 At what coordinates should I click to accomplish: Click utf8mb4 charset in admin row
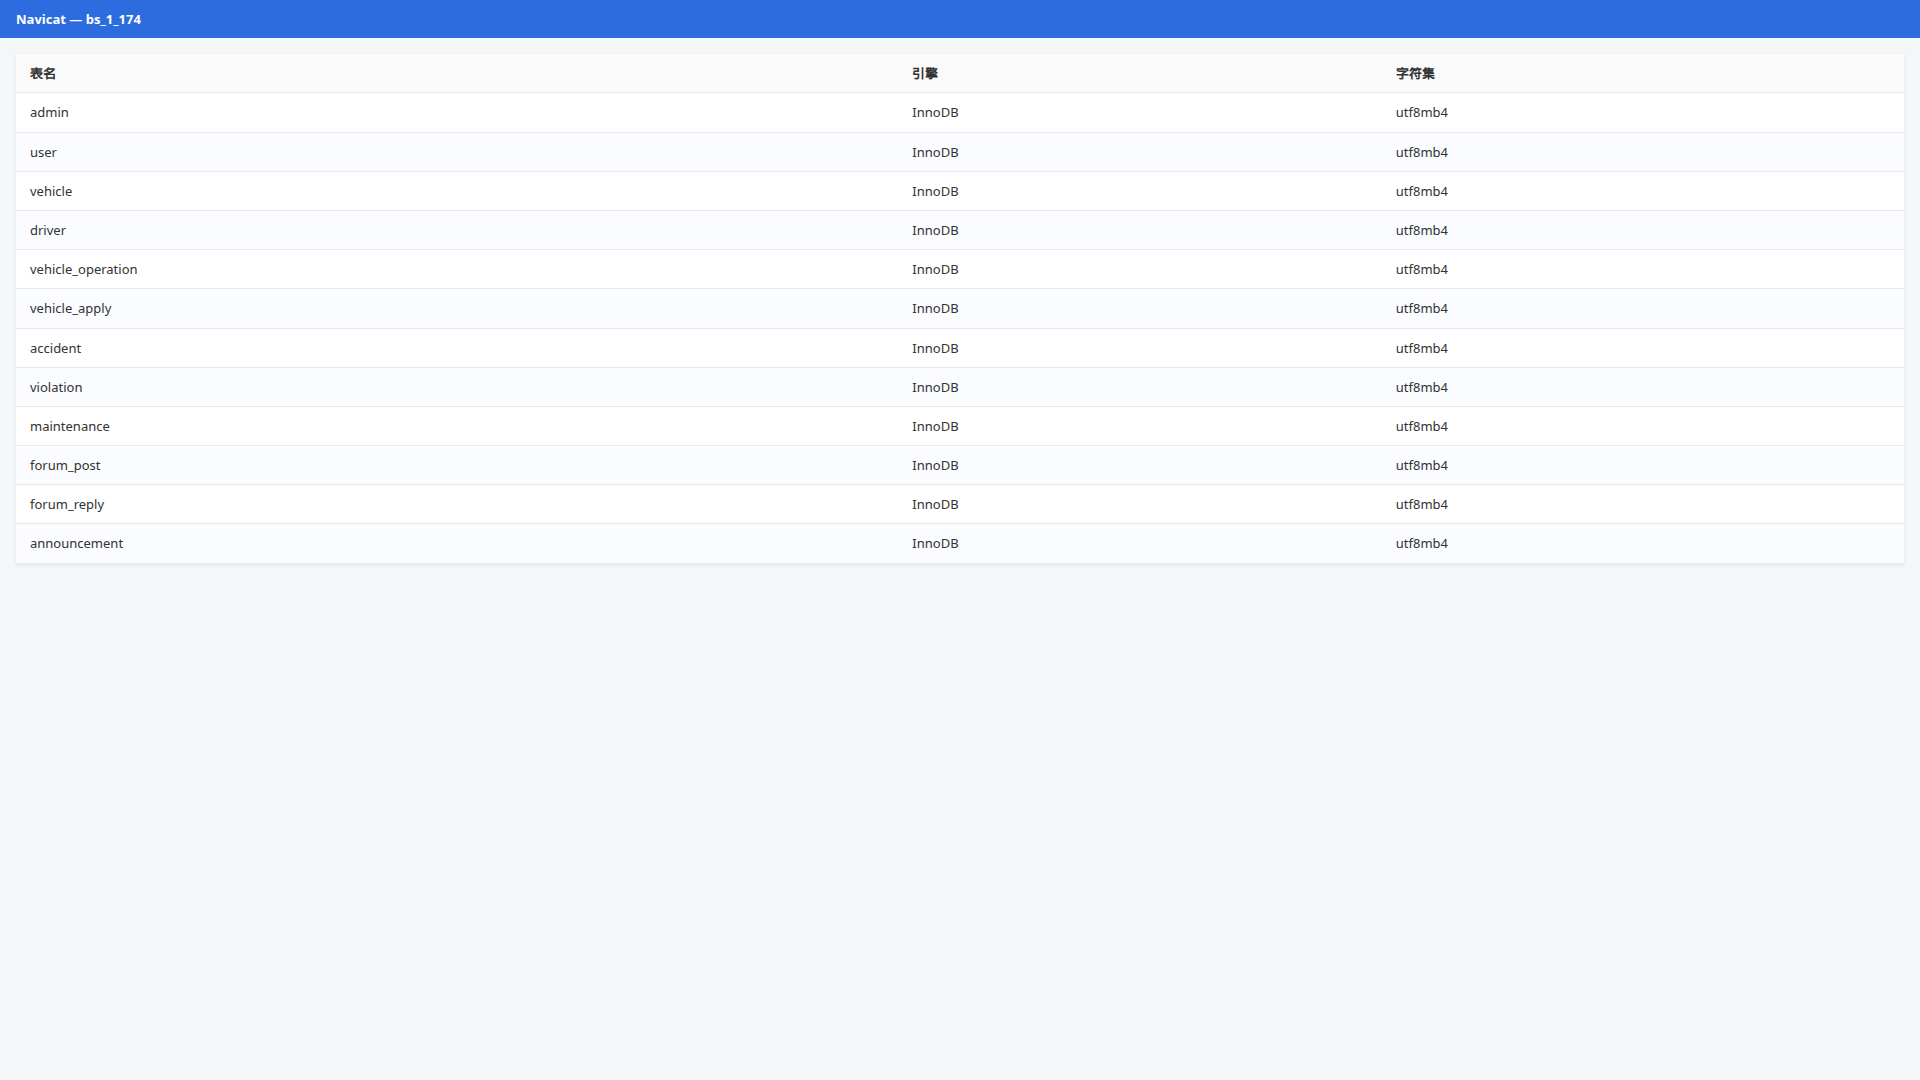point(1422,113)
